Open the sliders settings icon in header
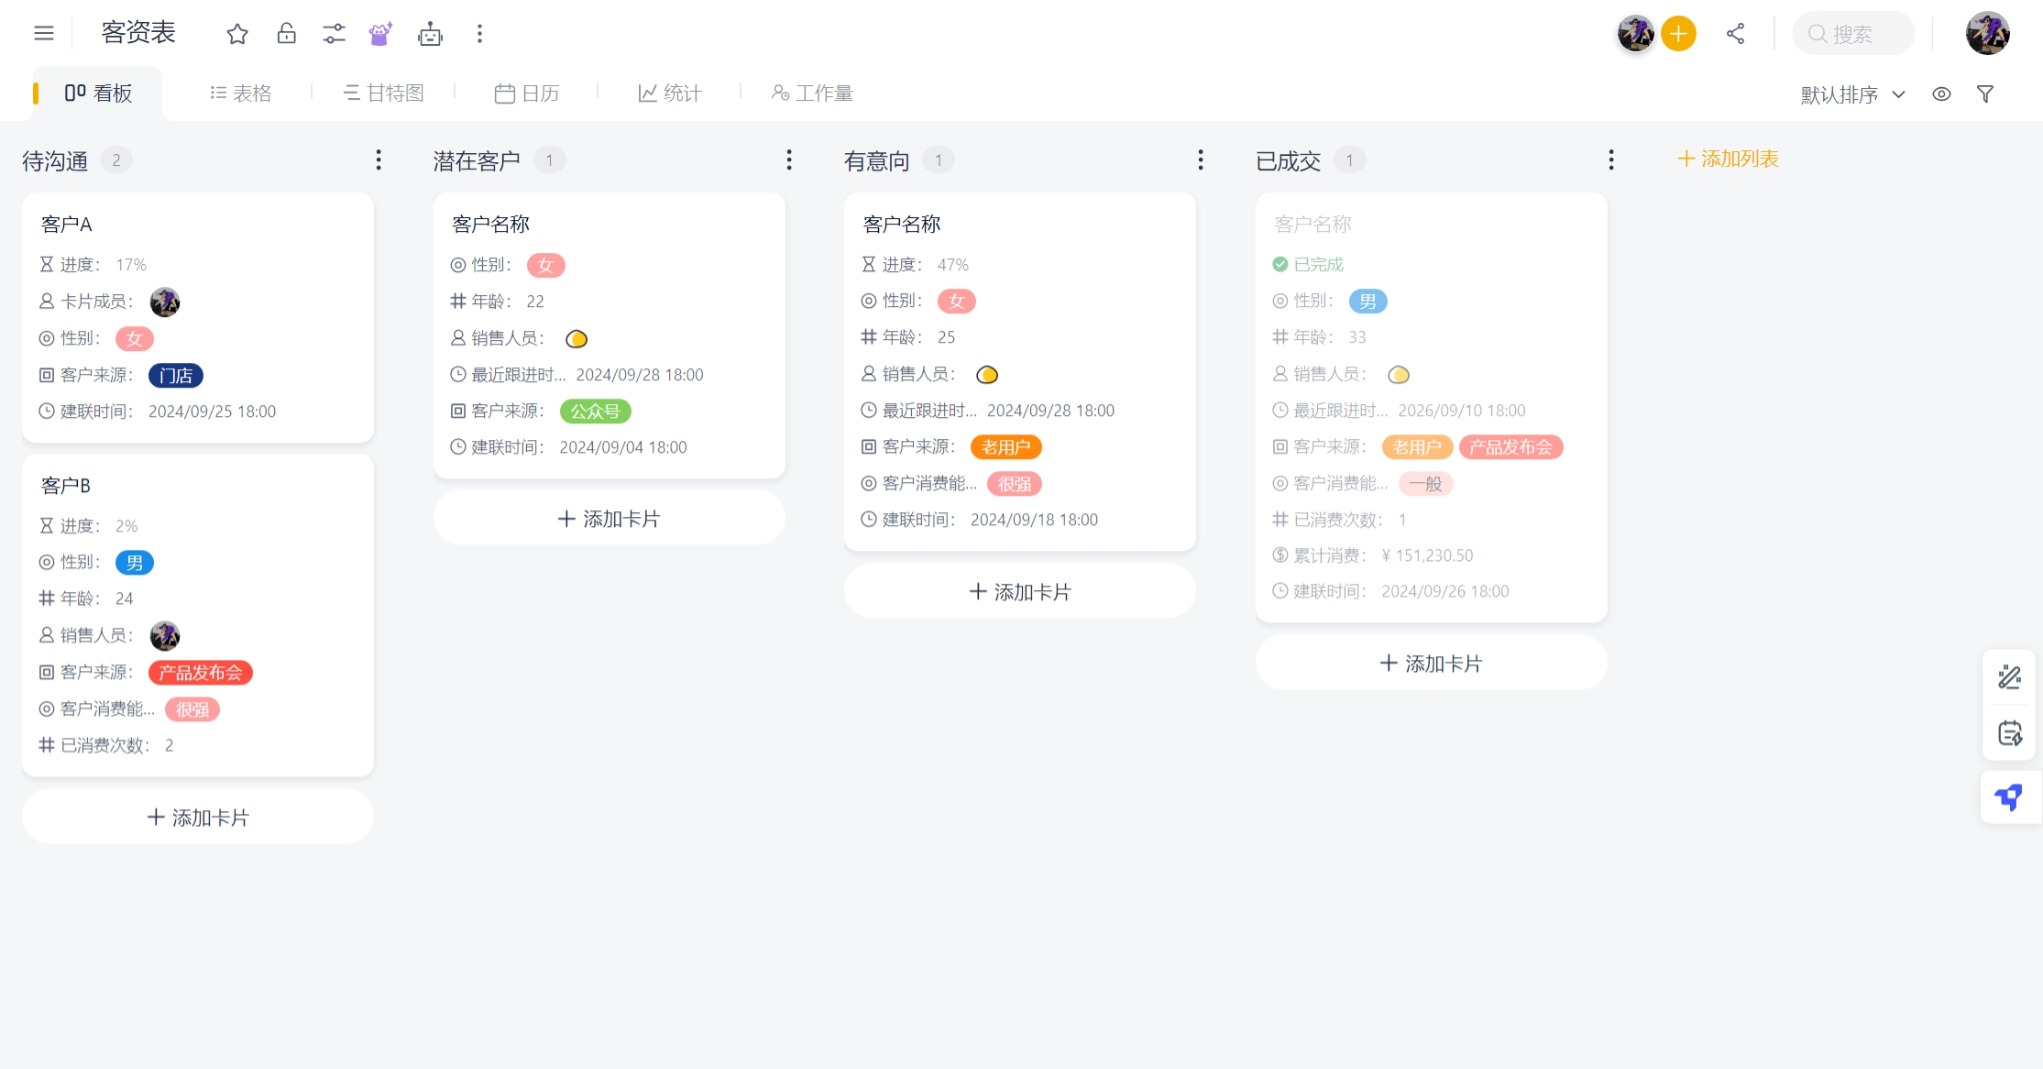The image size is (2043, 1069). (334, 34)
